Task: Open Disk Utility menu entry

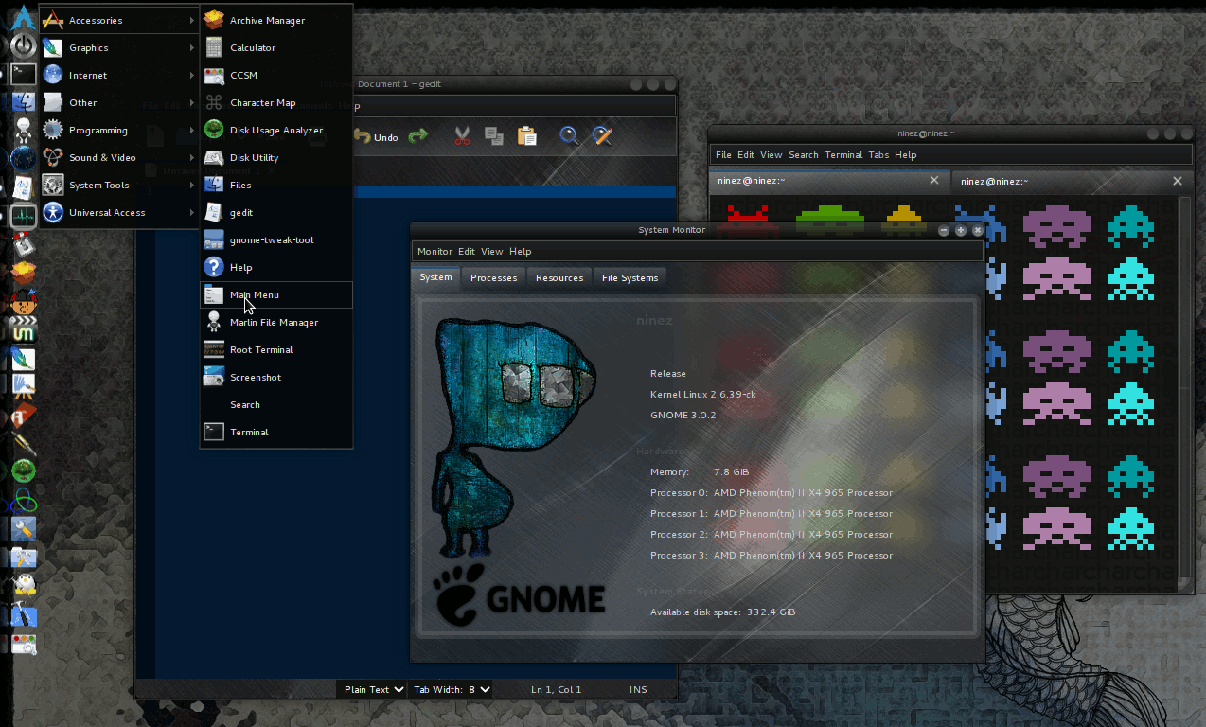Action: coord(276,157)
